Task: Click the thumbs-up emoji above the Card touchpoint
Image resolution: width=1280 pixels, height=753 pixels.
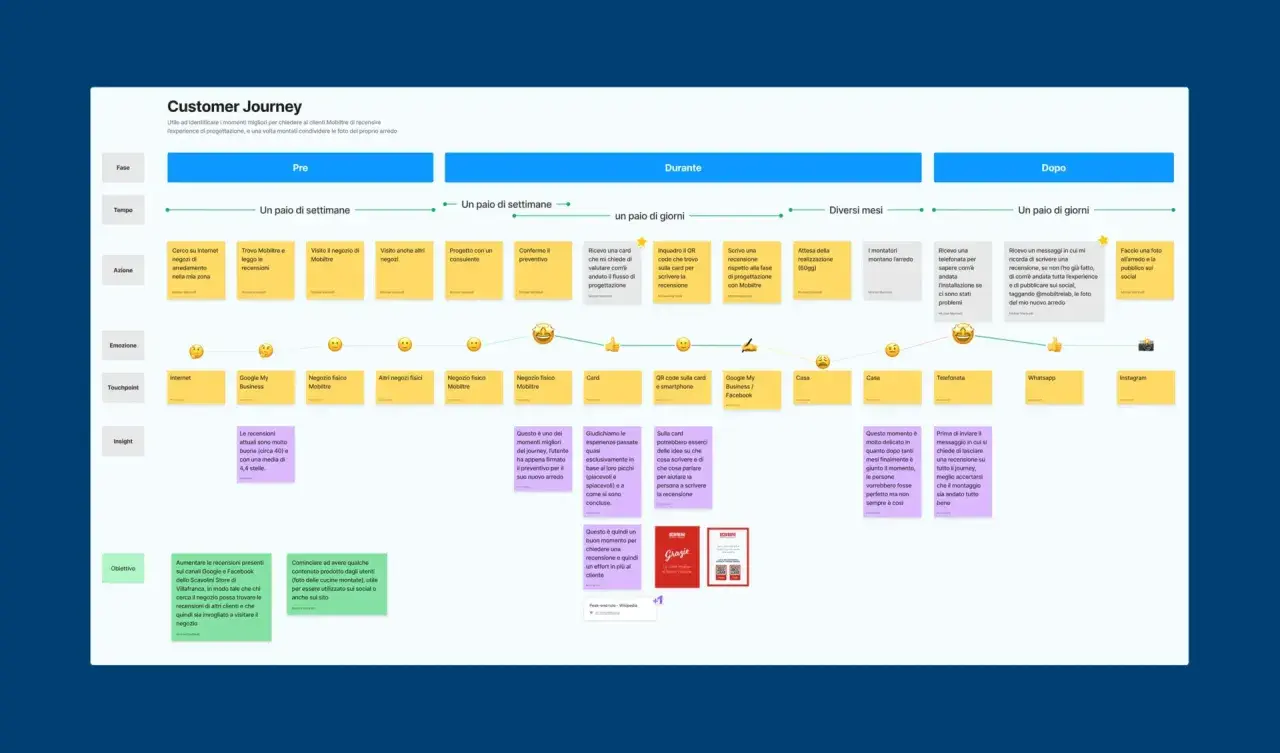Action: (612, 344)
